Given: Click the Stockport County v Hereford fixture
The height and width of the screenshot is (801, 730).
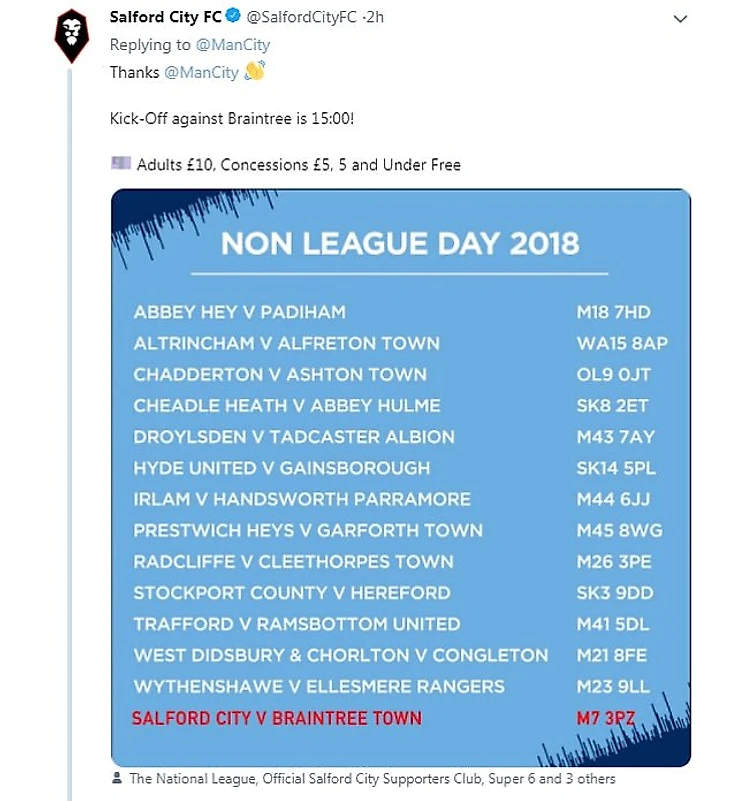Looking at the screenshot, I should click(x=292, y=593).
